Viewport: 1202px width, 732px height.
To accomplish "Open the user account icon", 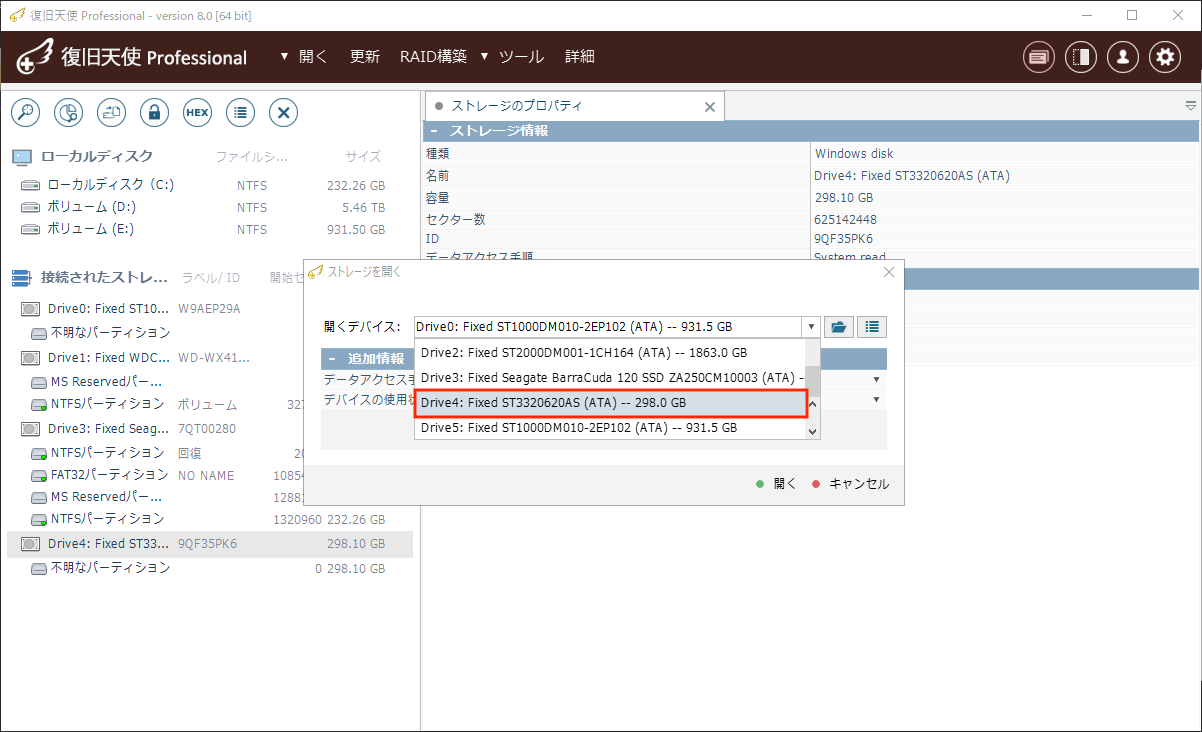I will pyautogui.click(x=1122, y=57).
